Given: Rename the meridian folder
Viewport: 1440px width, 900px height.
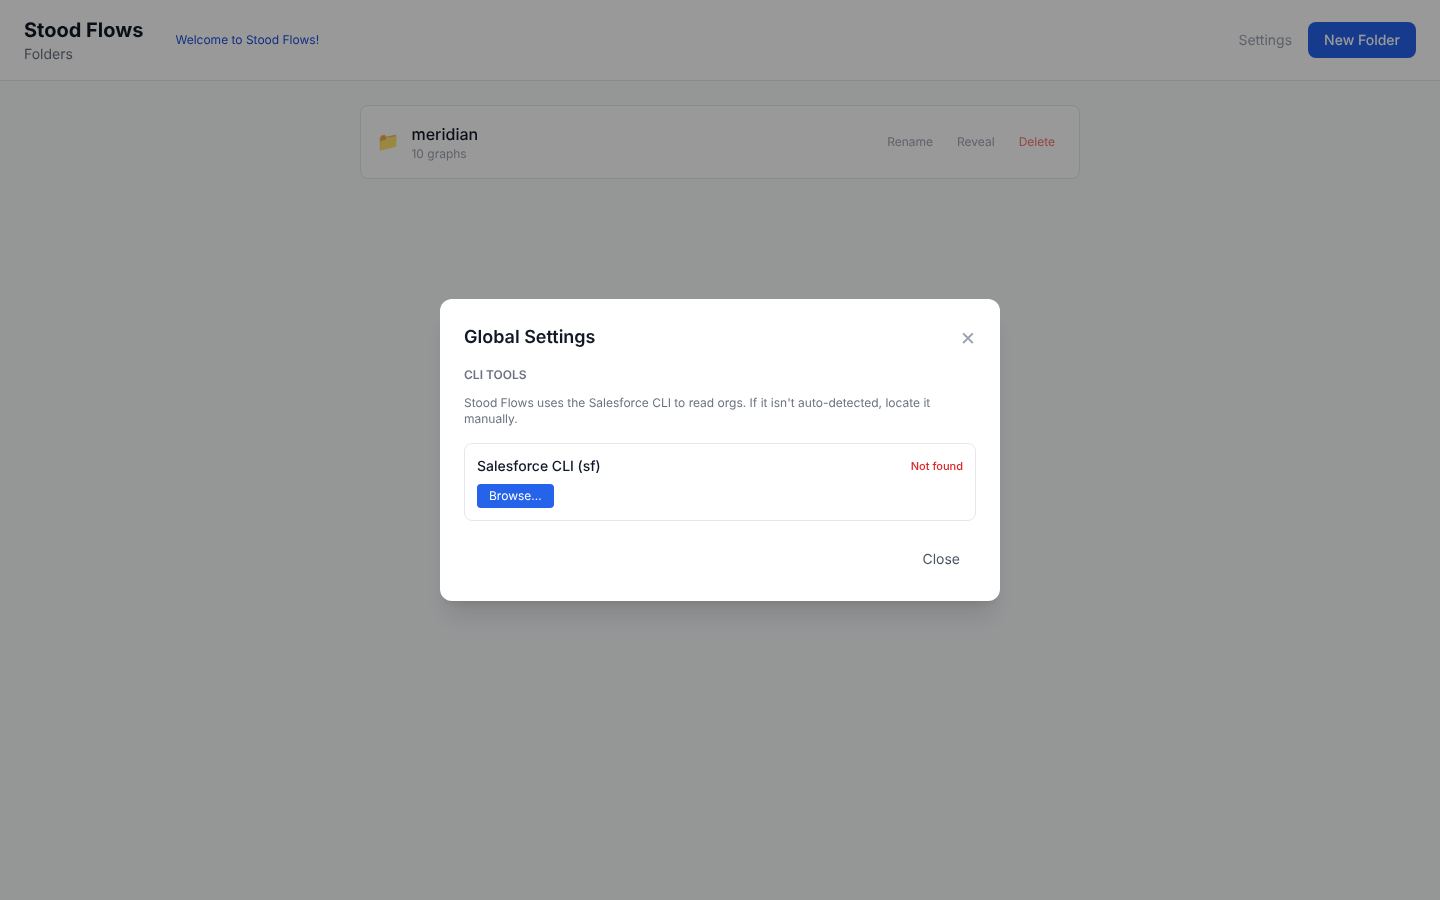Looking at the screenshot, I should 910,142.
